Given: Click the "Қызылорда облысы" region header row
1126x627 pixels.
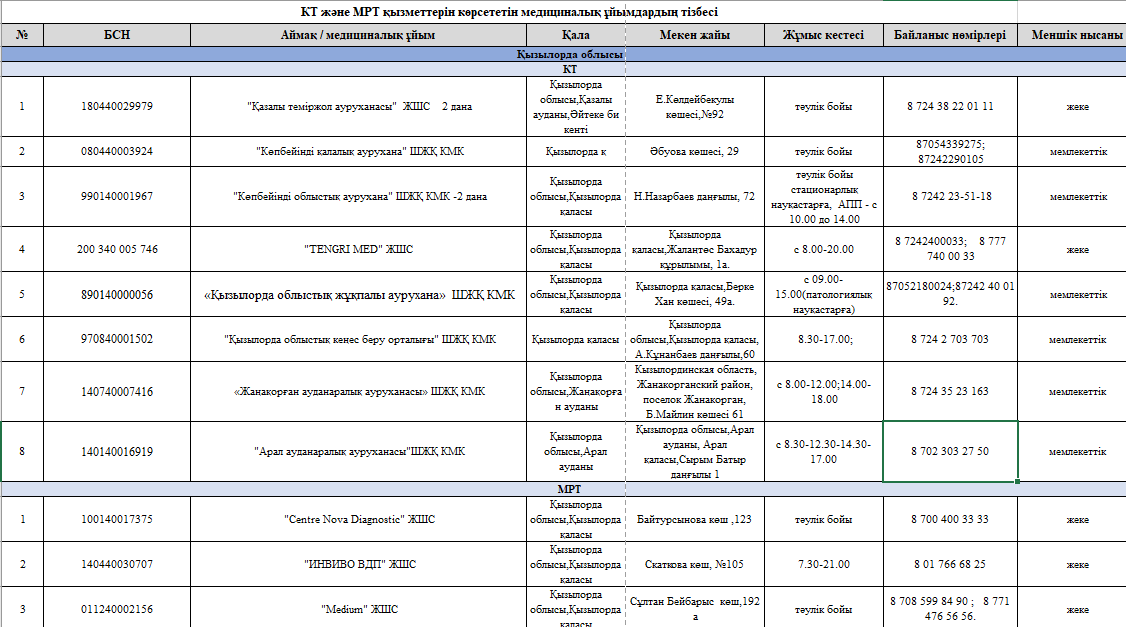Looking at the screenshot, I should [x=569, y=54].
